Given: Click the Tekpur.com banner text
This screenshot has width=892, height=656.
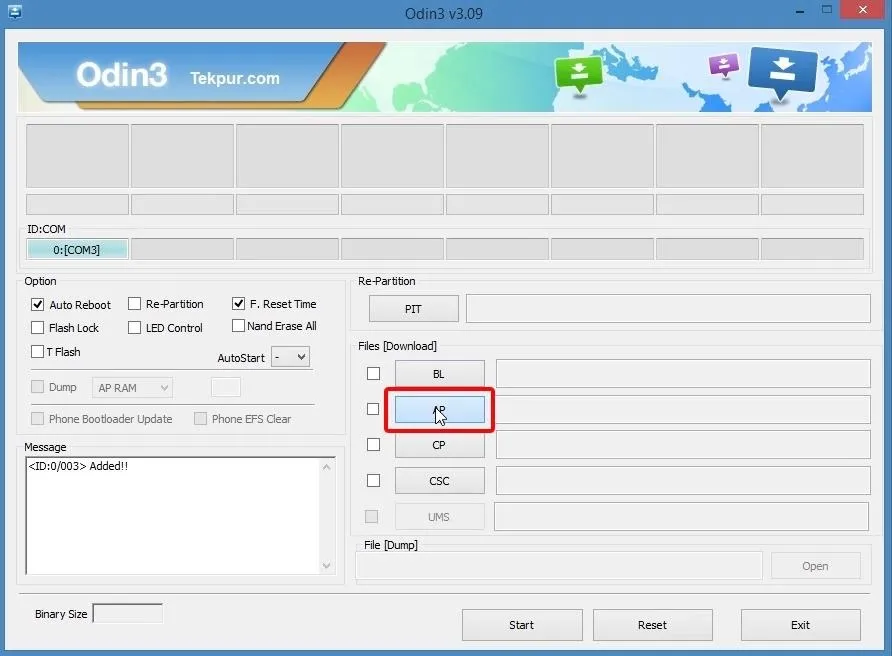Looking at the screenshot, I should click(235, 78).
